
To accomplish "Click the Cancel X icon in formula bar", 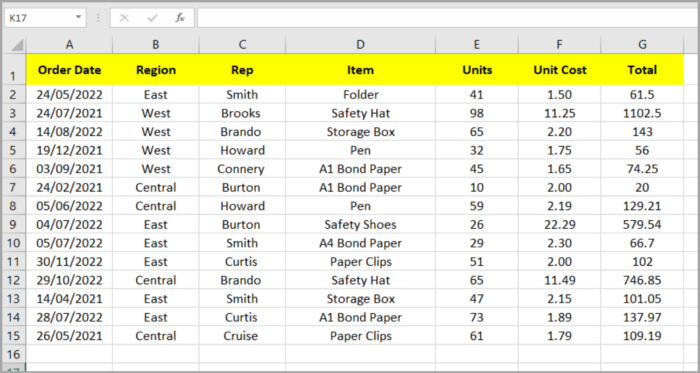I will coord(125,18).
